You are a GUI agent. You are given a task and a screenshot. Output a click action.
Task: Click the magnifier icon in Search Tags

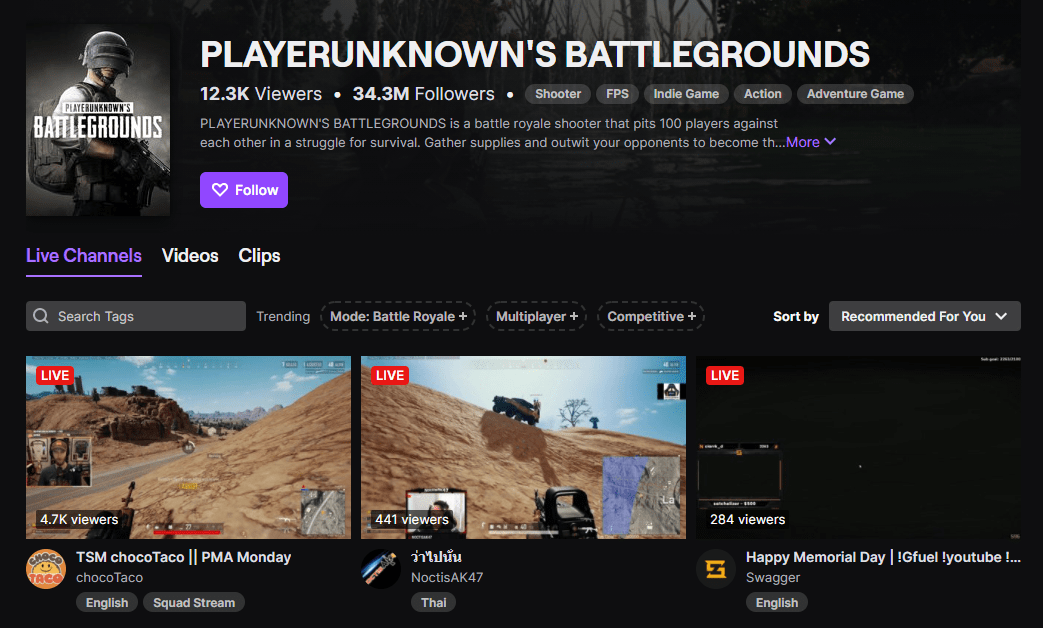[x=41, y=316]
